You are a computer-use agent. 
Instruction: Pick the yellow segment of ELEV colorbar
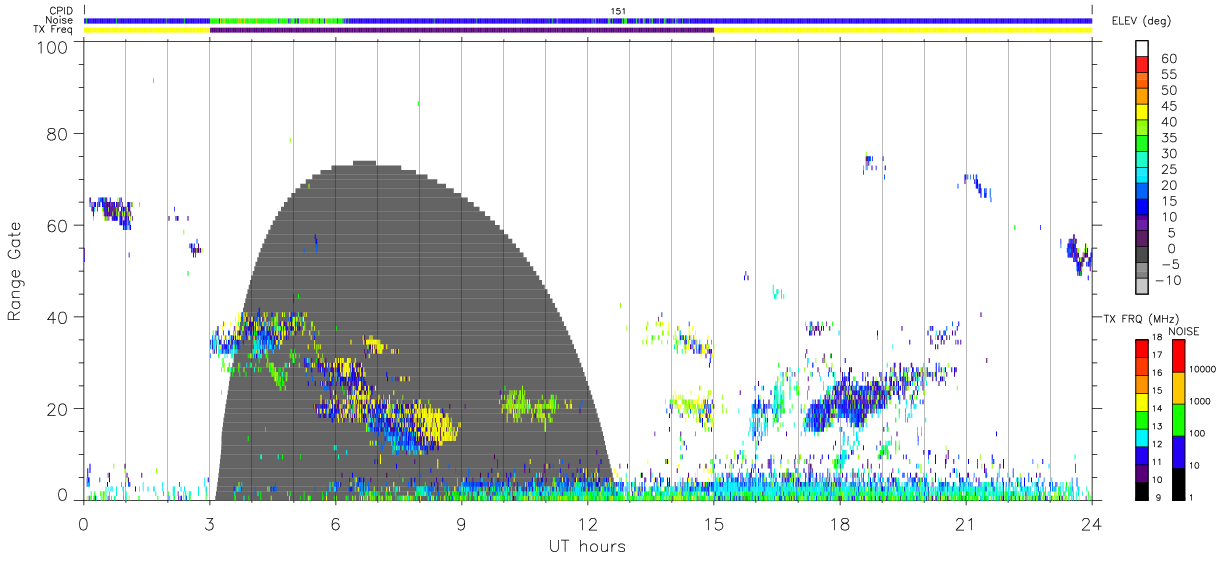coord(1142,113)
